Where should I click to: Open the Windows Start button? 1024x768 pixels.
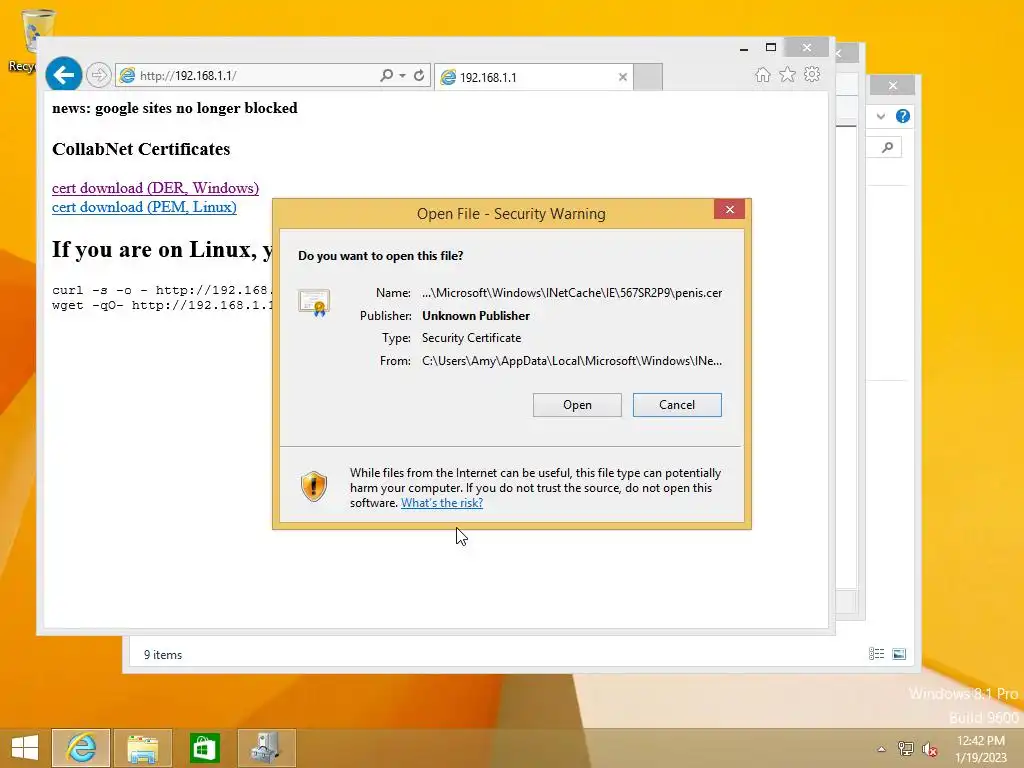(x=25, y=748)
